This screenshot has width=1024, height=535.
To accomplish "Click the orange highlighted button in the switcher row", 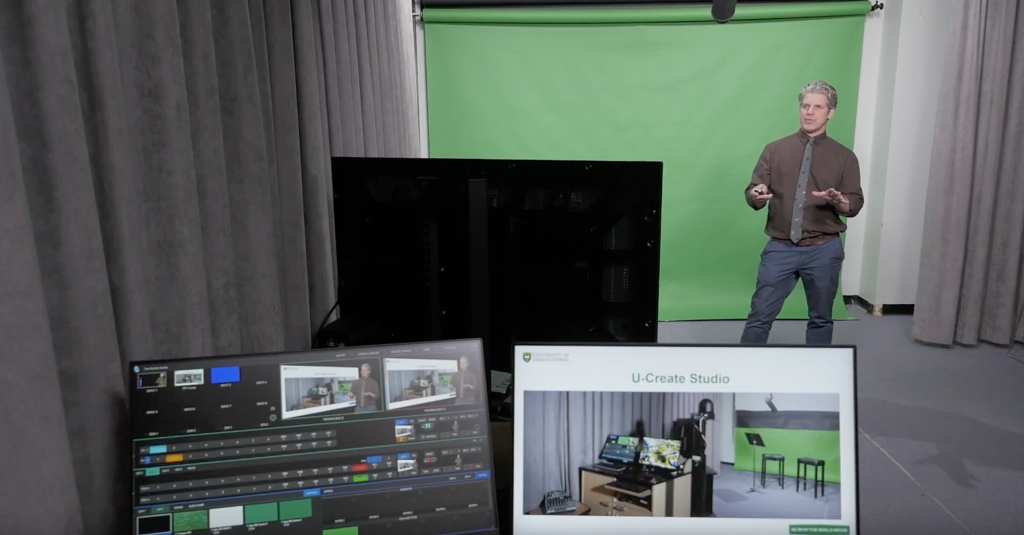I will pyautogui.click(x=174, y=459).
